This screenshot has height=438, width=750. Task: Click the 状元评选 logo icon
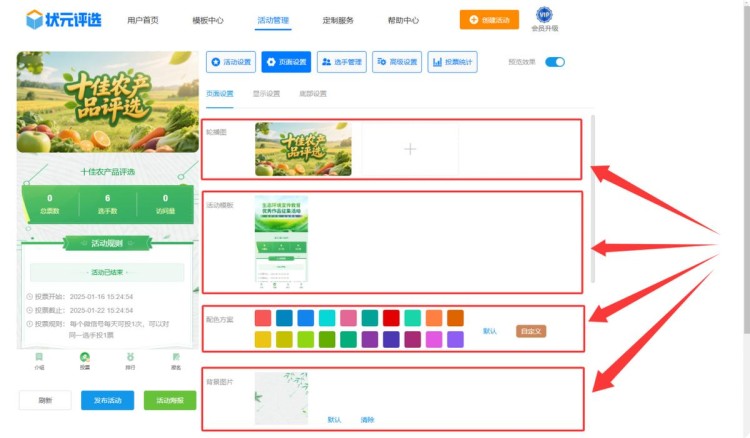[35, 19]
